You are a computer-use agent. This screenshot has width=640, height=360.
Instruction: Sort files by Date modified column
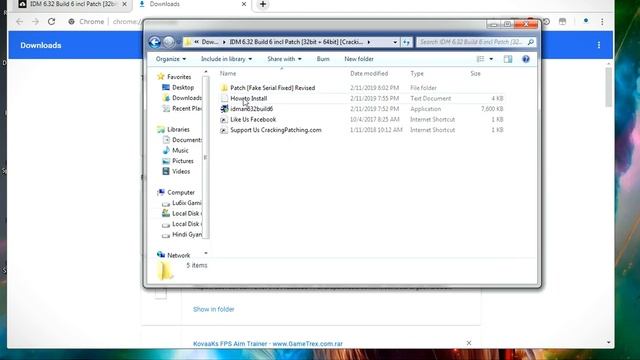click(x=369, y=73)
